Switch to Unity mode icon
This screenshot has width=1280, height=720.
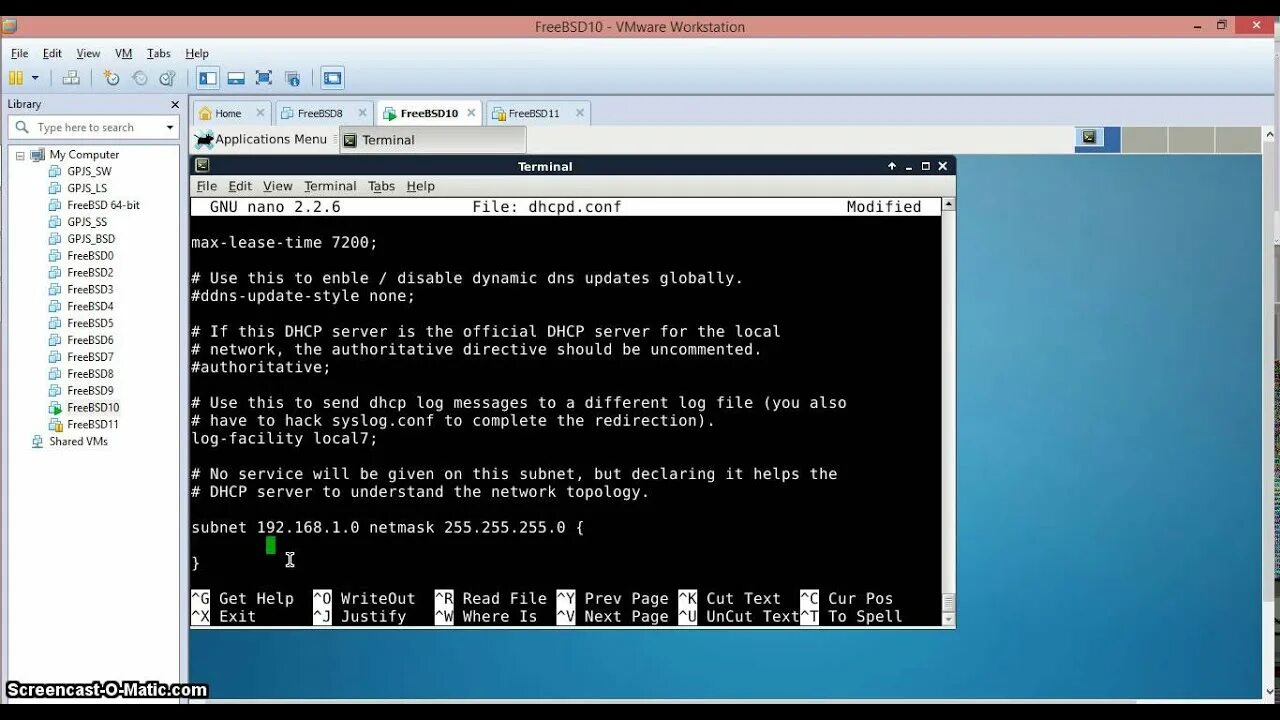[292, 78]
